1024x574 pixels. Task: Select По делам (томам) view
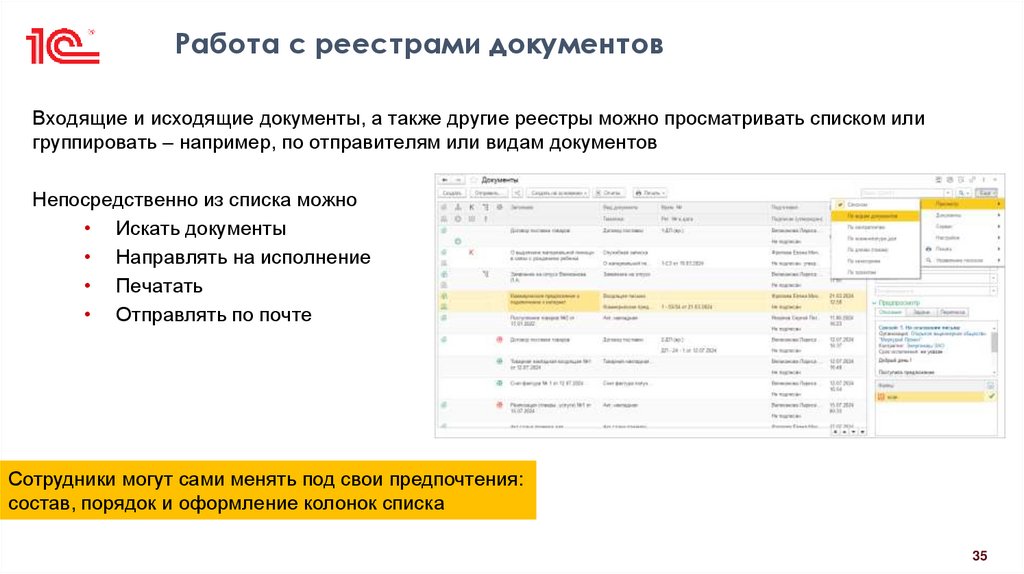coord(875,249)
